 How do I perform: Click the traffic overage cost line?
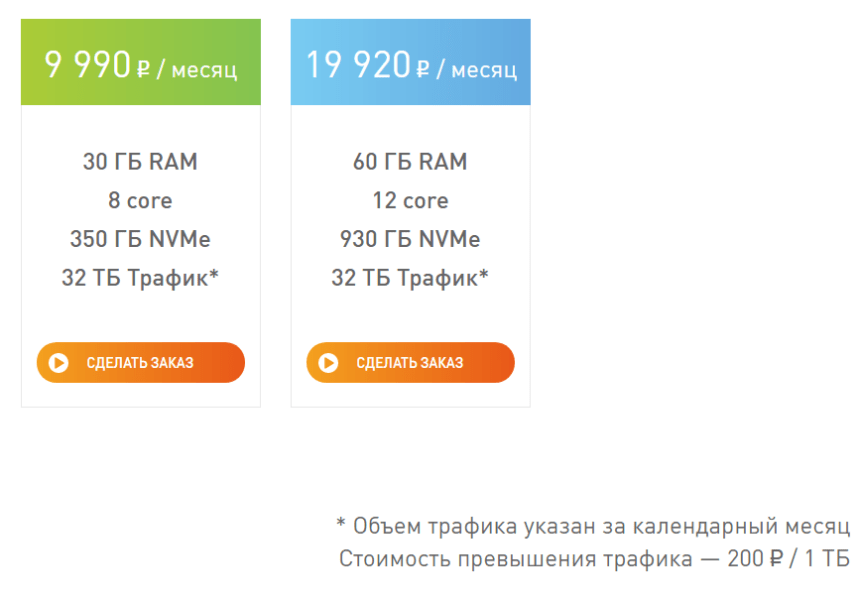click(595, 559)
